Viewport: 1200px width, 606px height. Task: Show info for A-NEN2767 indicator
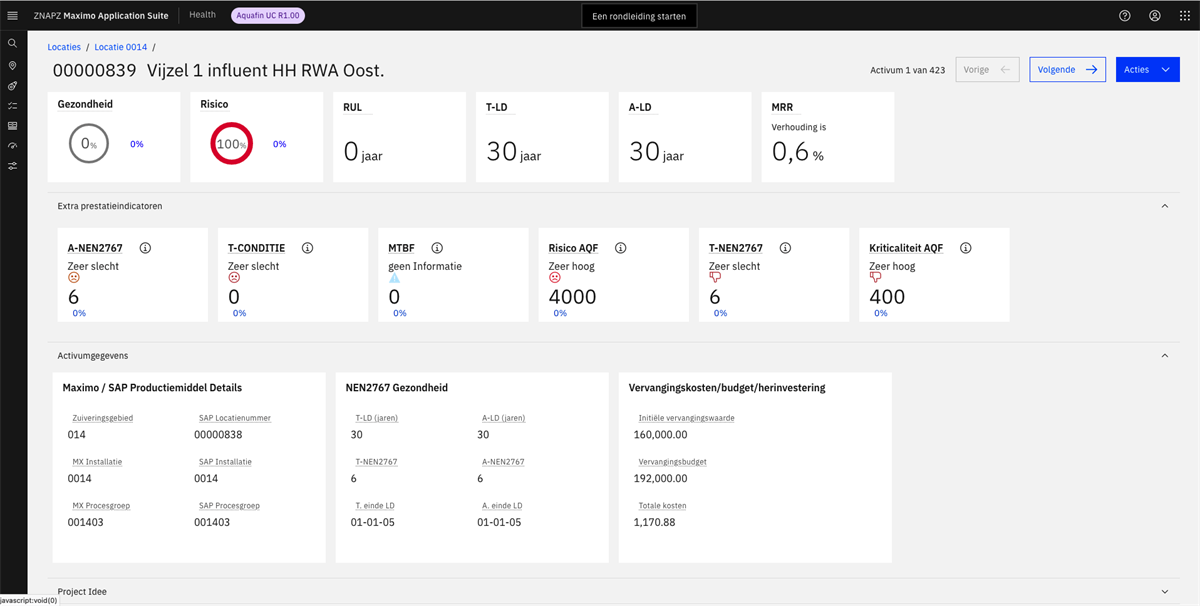point(145,248)
